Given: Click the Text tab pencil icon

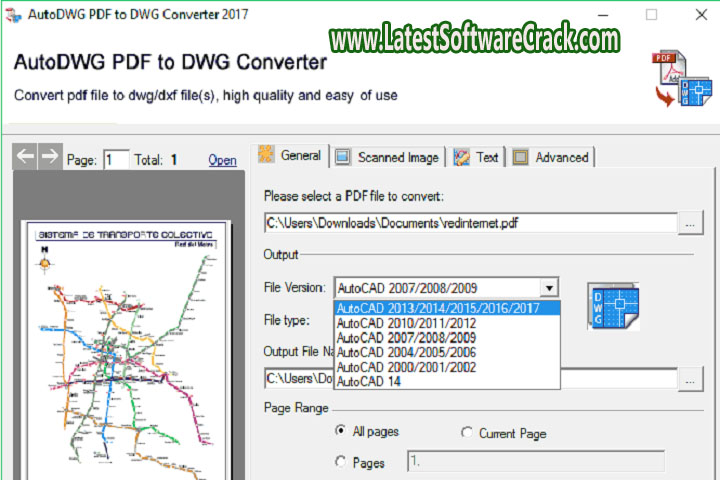Looking at the screenshot, I should coord(461,157).
